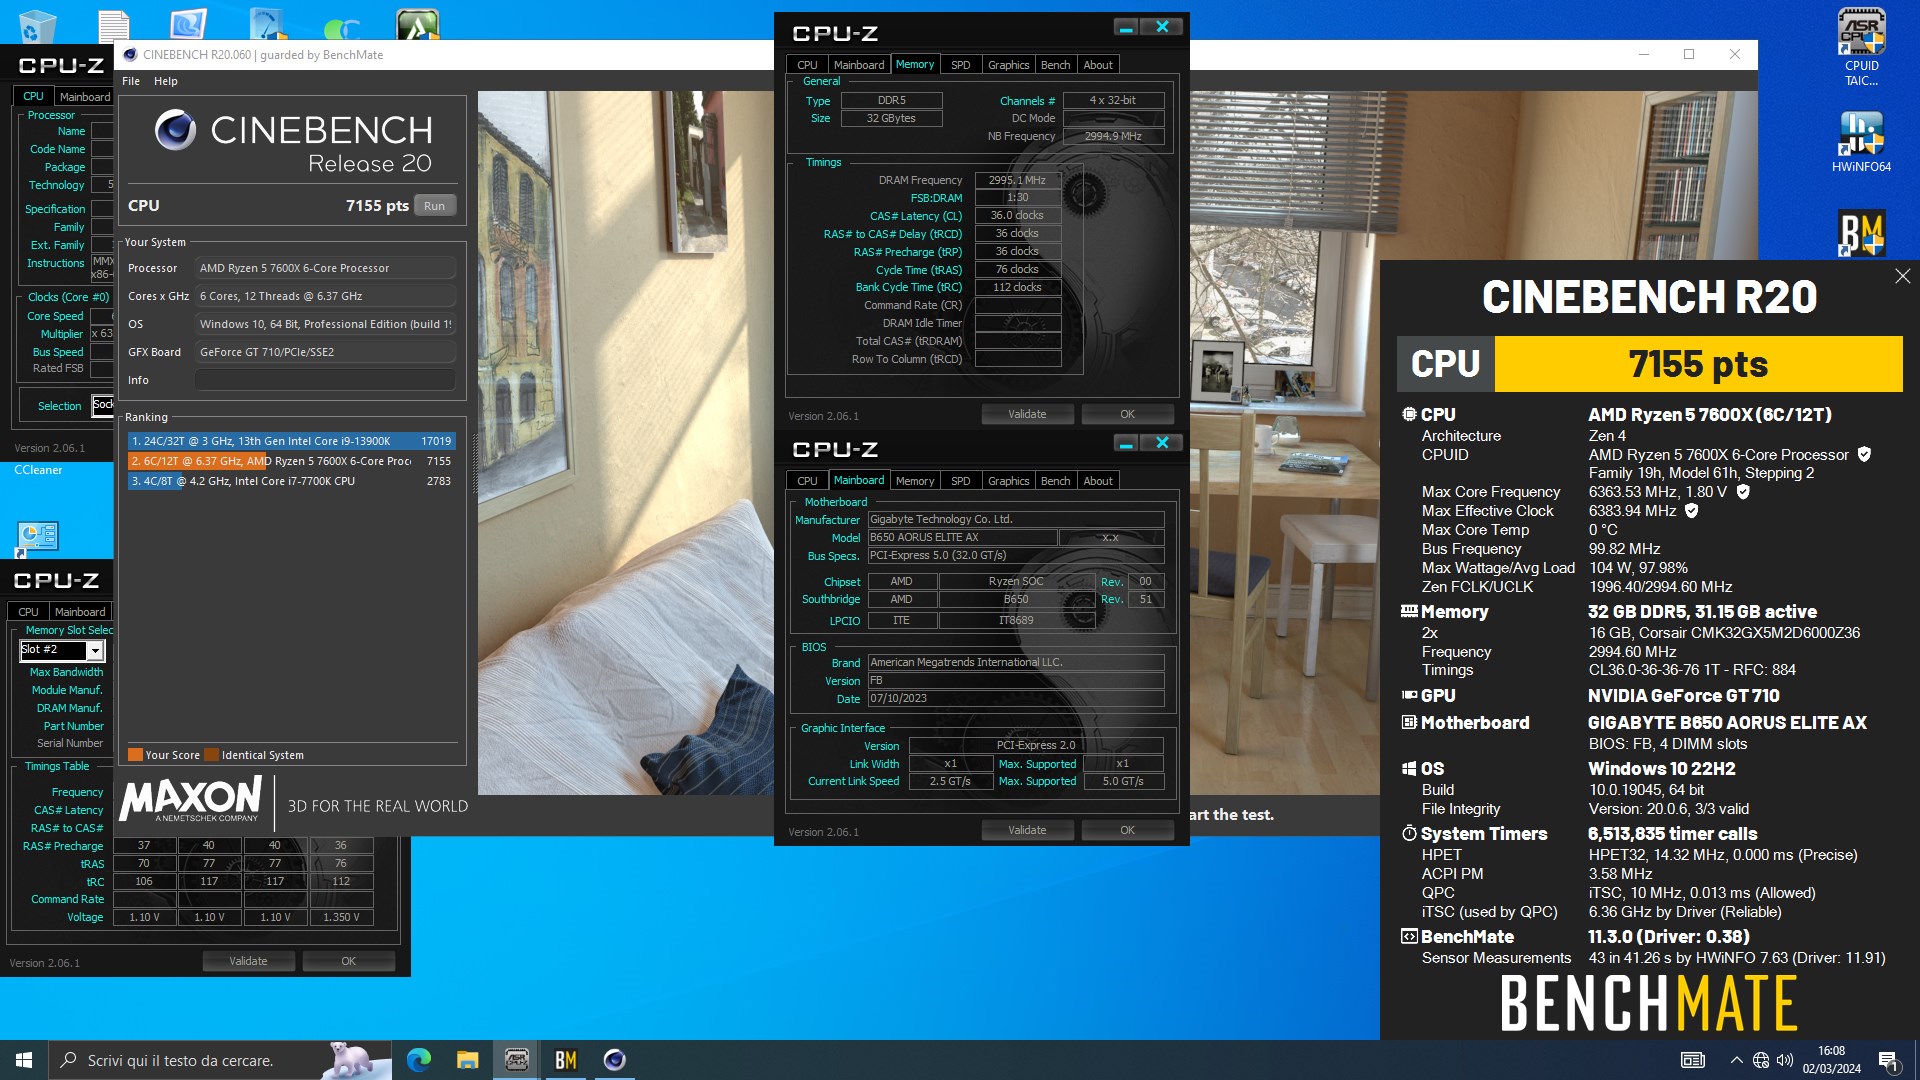Switch to About tab in CPU-Z Mainboard window
The width and height of the screenshot is (1920, 1080).
[1098, 481]
